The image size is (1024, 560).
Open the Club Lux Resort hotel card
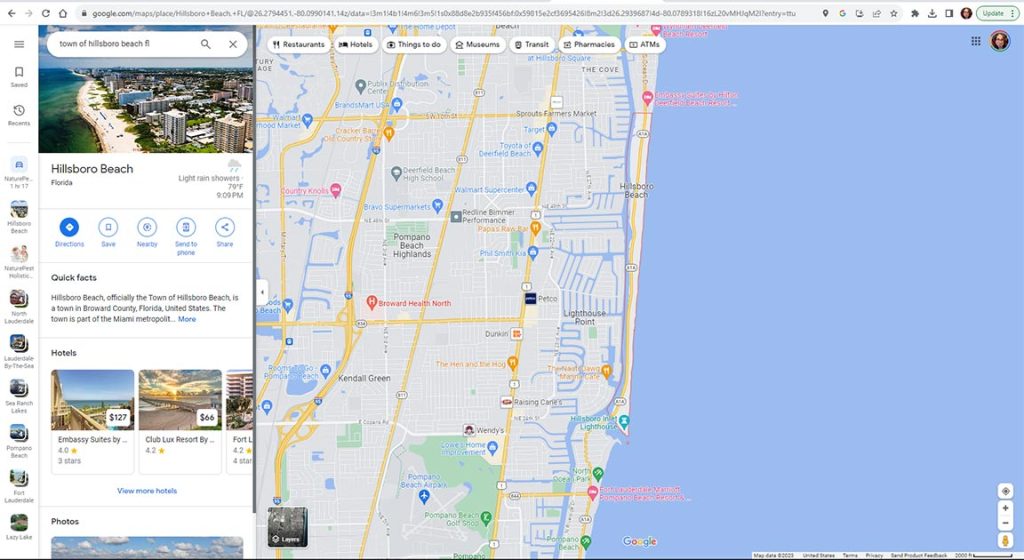pyautogui.click(x=180, y=421)
